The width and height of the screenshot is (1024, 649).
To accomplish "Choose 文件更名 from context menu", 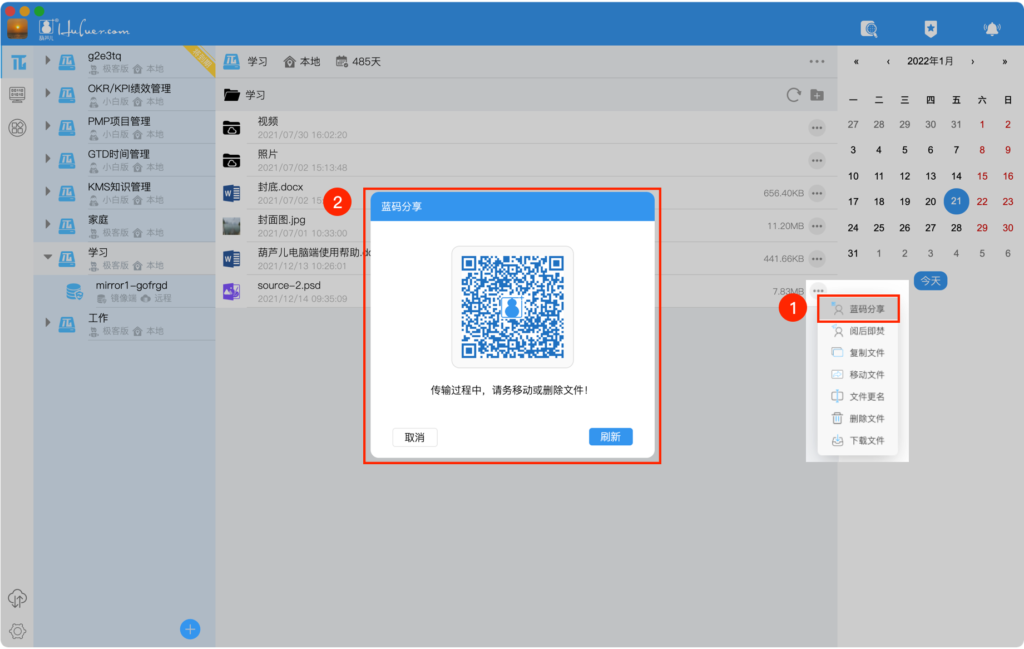I will [x=858, y=396].
